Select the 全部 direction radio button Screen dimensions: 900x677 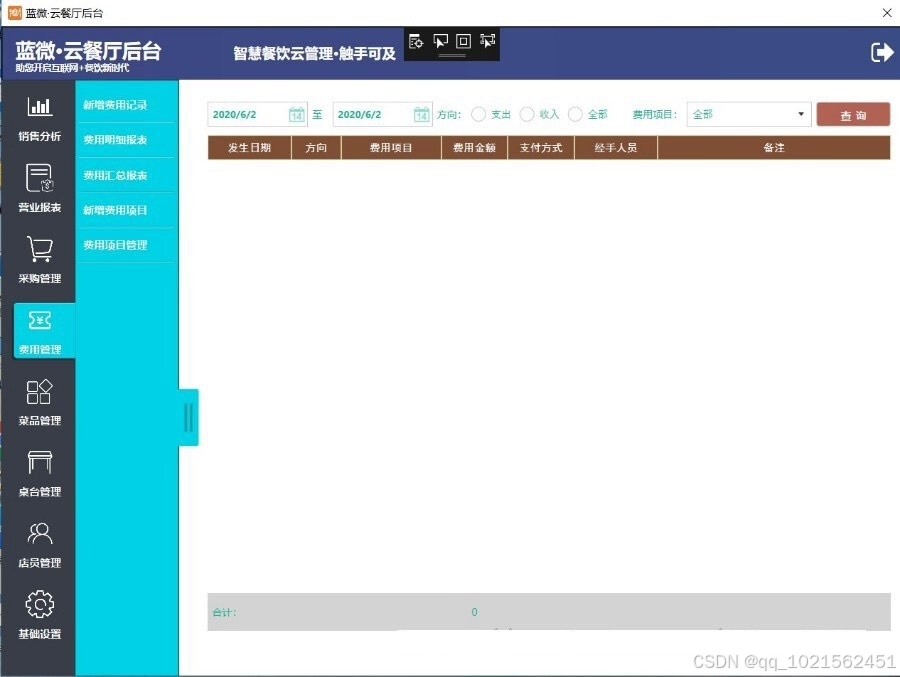pyautogui.click(x=575, y=114)
